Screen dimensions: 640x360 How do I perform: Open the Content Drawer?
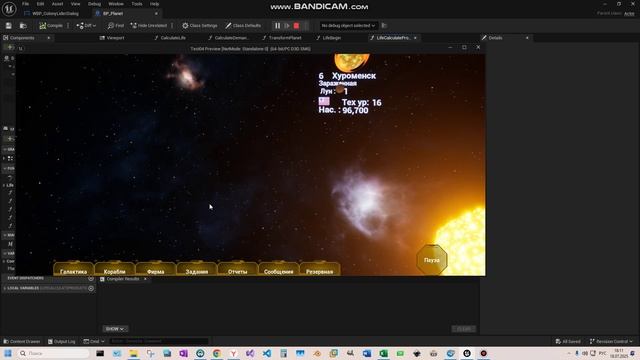point(22,341)
